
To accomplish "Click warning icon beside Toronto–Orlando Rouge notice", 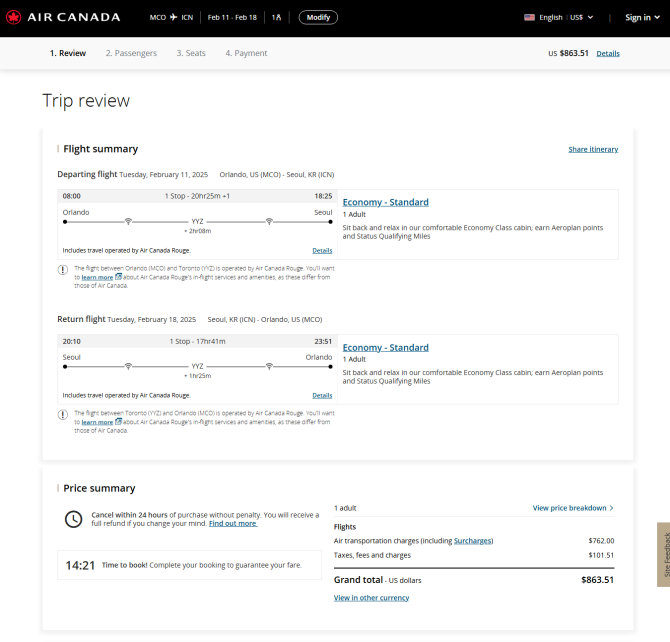I will click(63, 415).
